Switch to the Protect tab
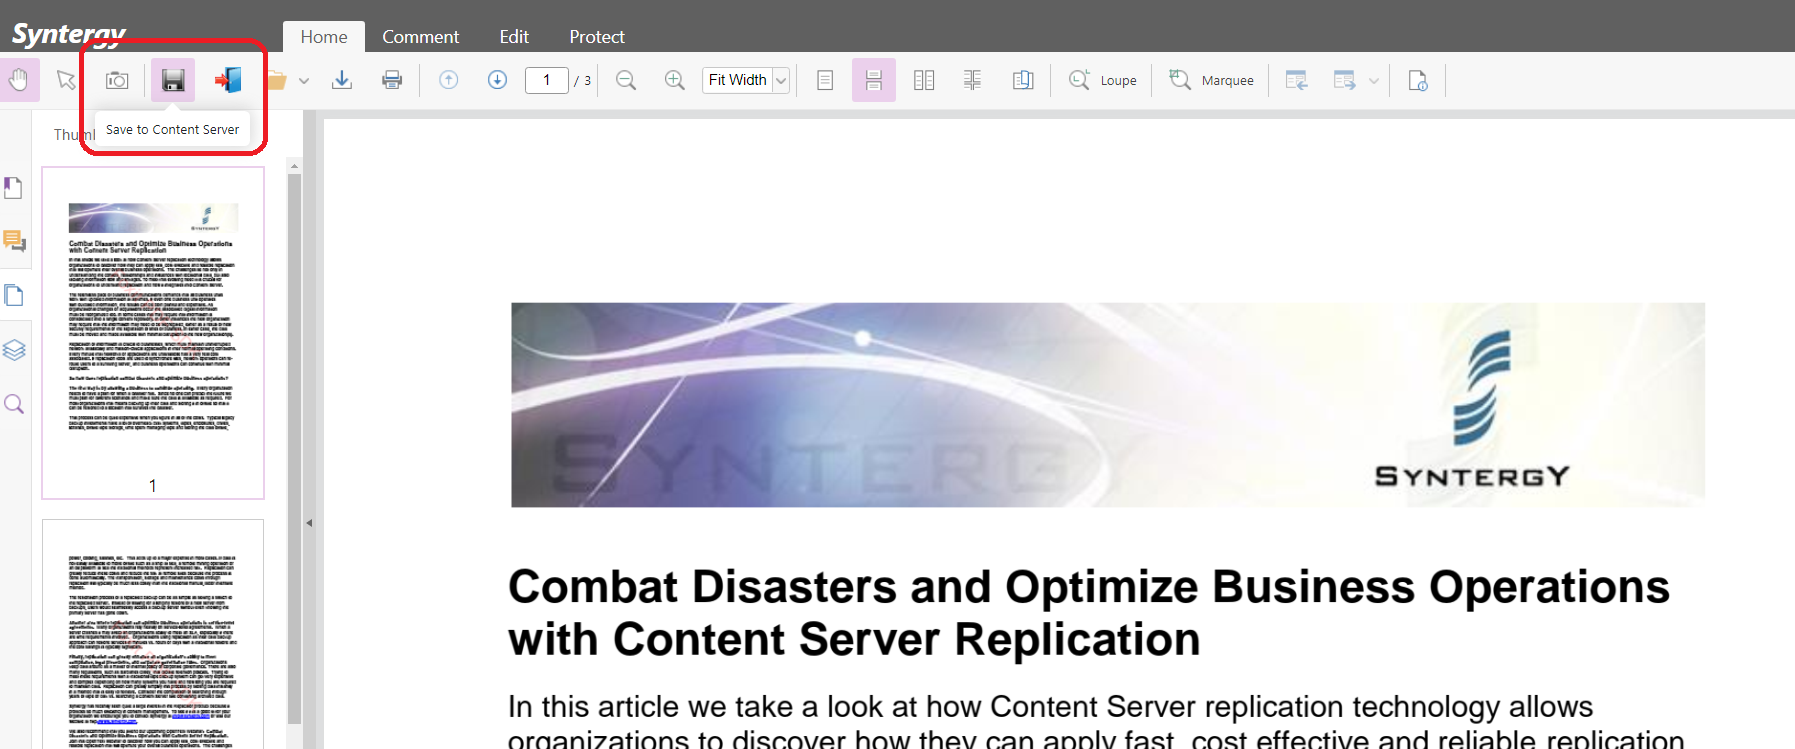The height and width of the screenshot is (749, 1795). [x=596, y=37]
